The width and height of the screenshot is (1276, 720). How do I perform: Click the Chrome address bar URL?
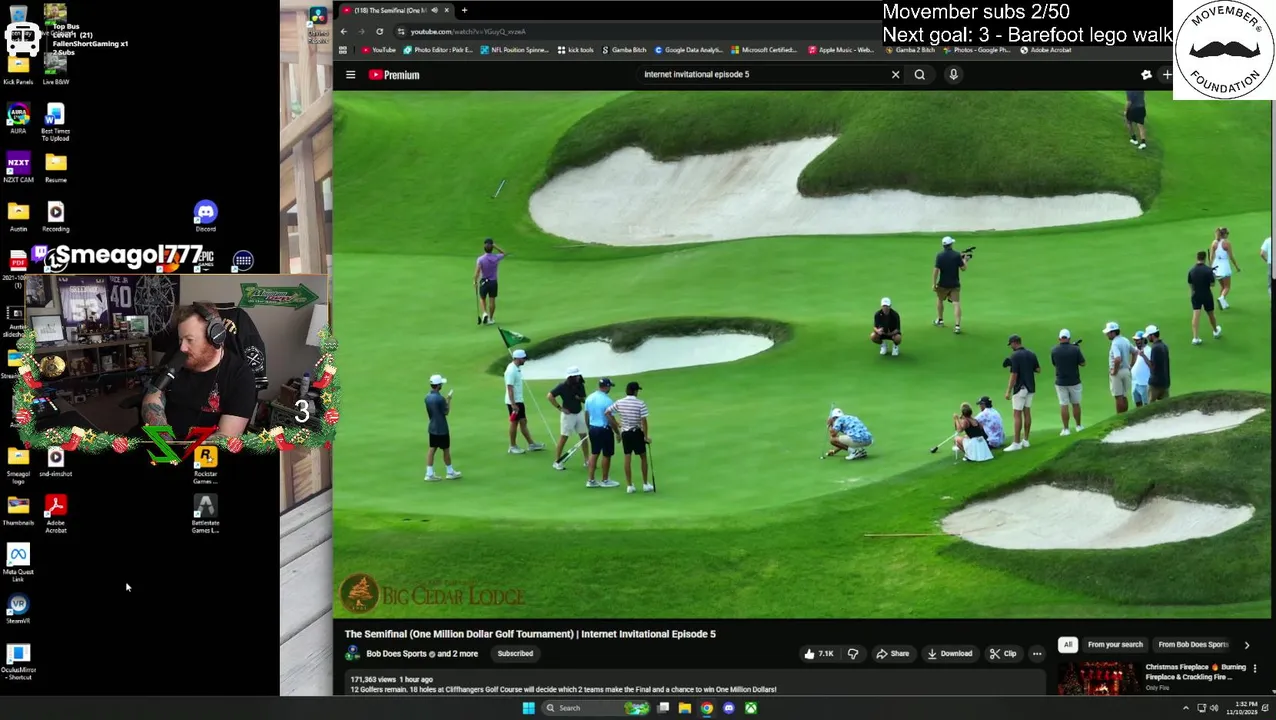tap(468, 31)
